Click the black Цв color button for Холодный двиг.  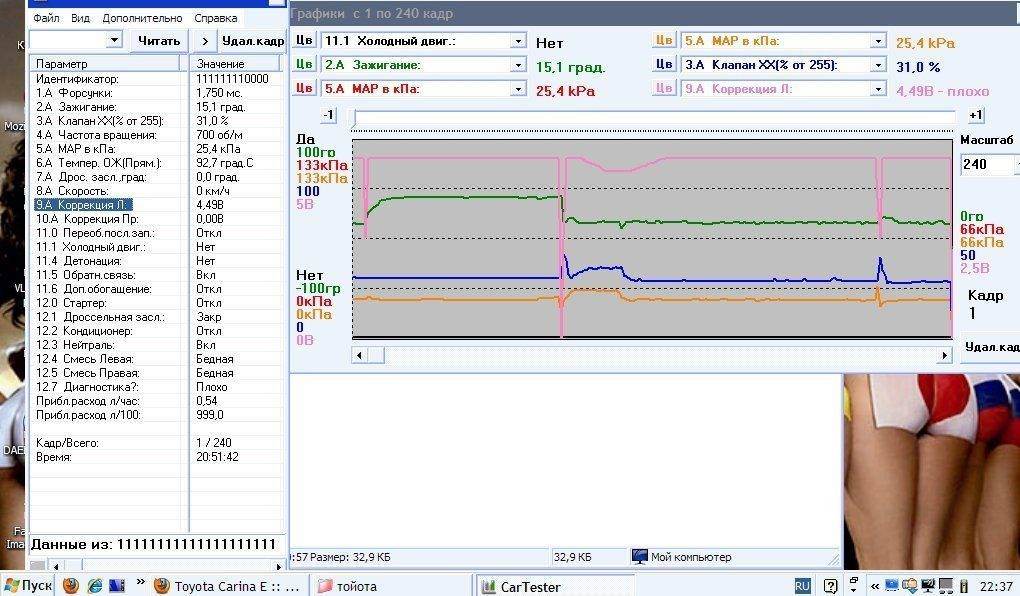click(x=304, y=41)
